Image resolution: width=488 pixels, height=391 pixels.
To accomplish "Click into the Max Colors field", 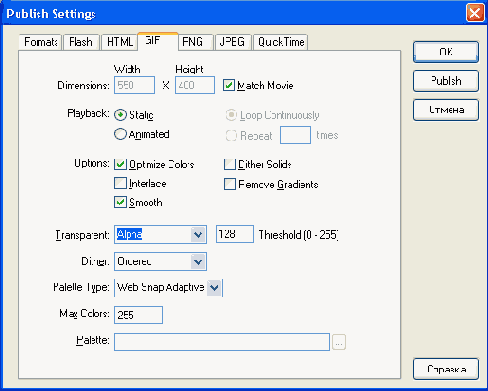I will pos(138,315).
